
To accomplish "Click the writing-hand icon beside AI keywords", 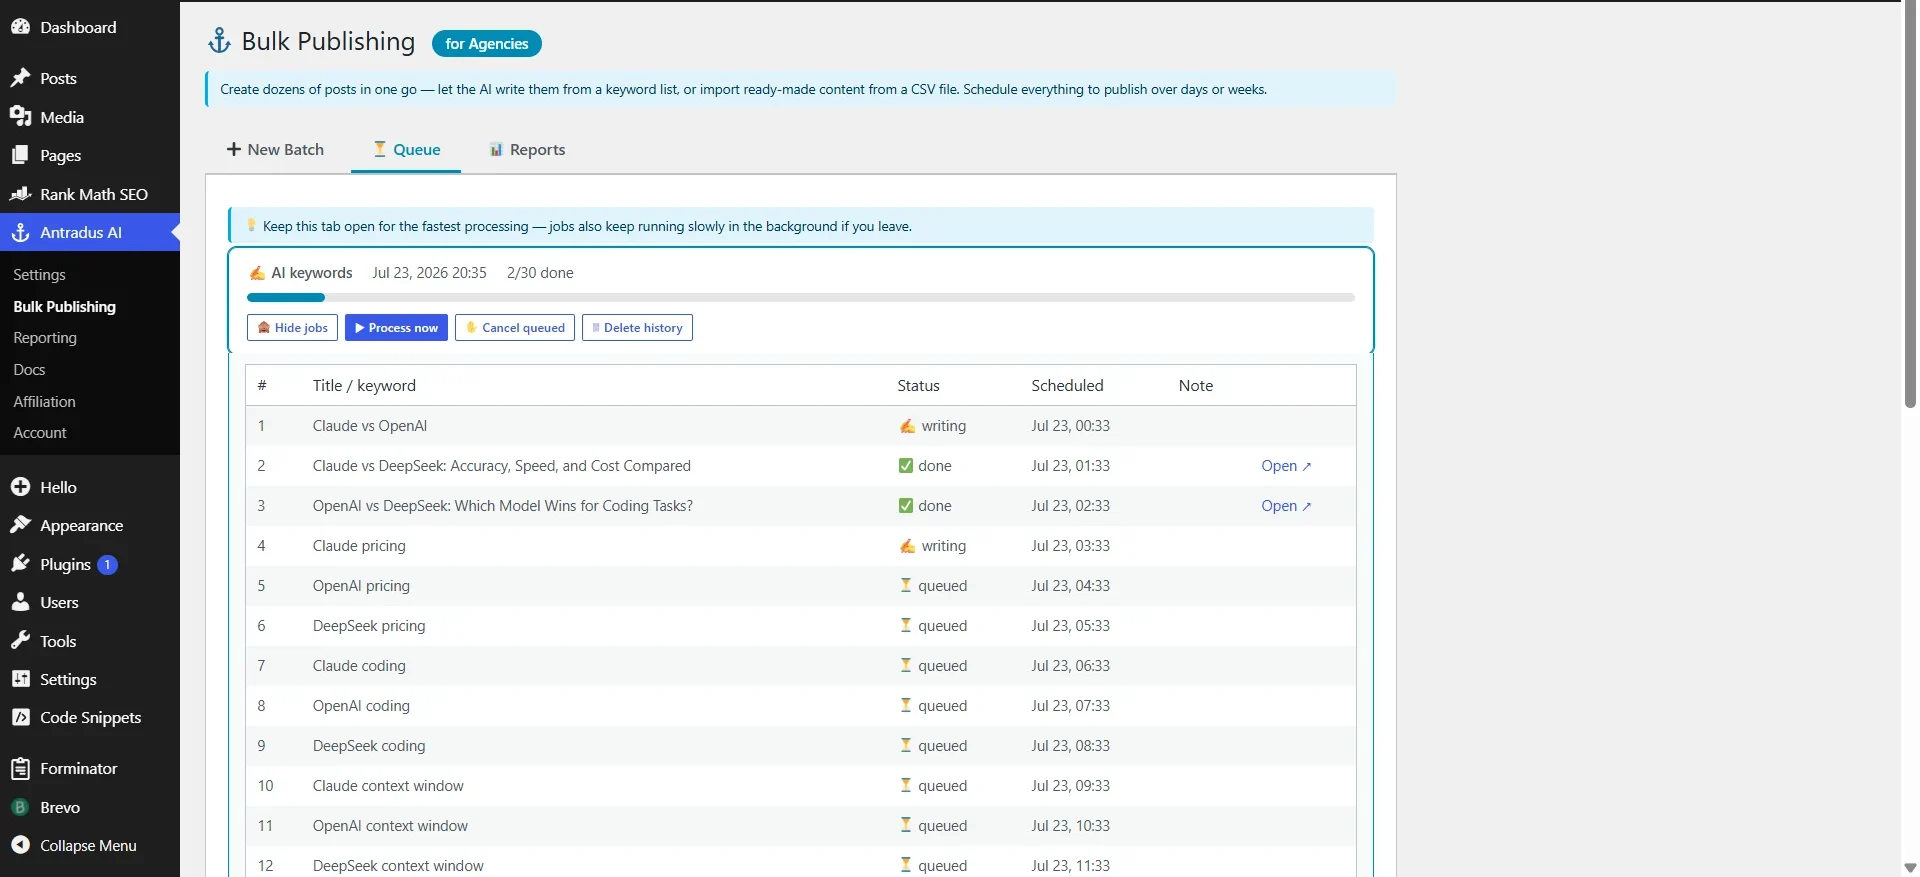I will (257, 273).
